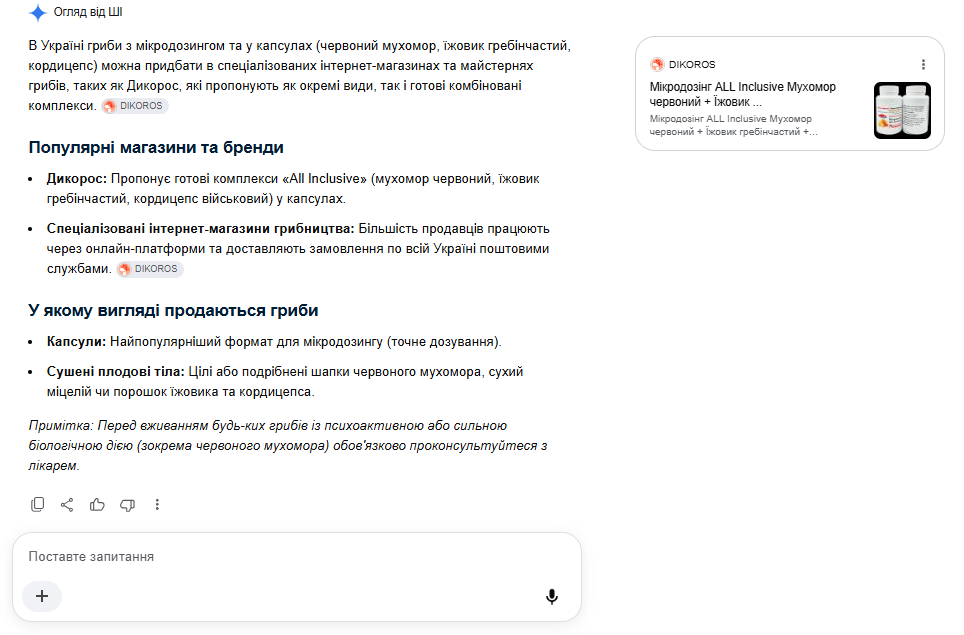The image size is (964, 635).
Task: Click the plus button in the question box
Action: point(42,596)
